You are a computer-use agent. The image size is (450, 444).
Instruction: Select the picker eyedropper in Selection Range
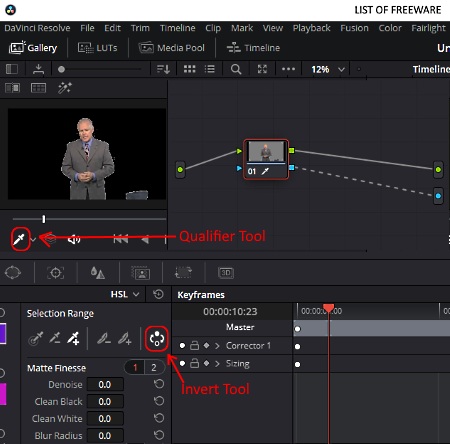36,339
